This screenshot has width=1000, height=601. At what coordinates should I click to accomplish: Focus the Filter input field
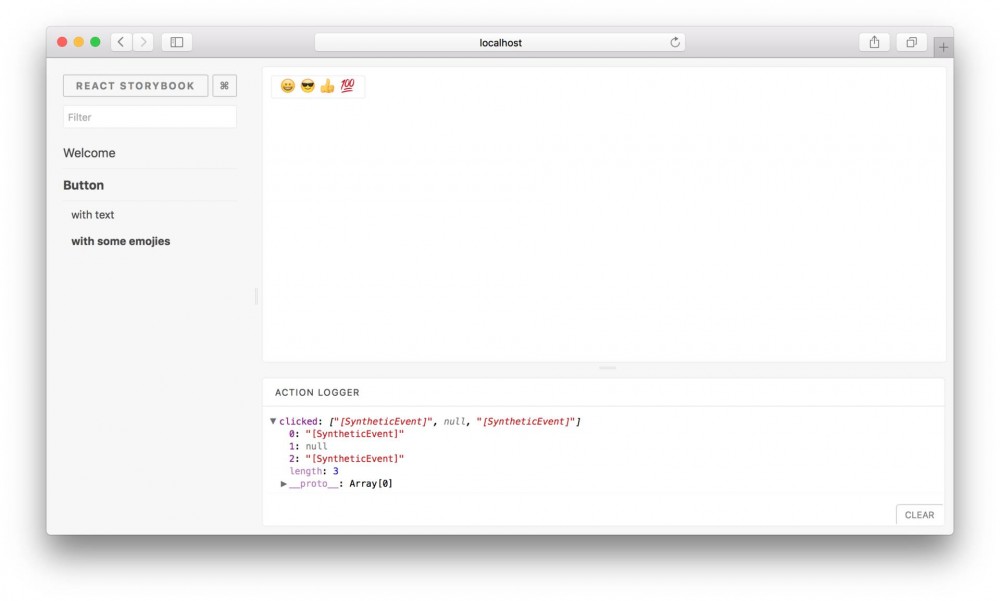point(150,117)
